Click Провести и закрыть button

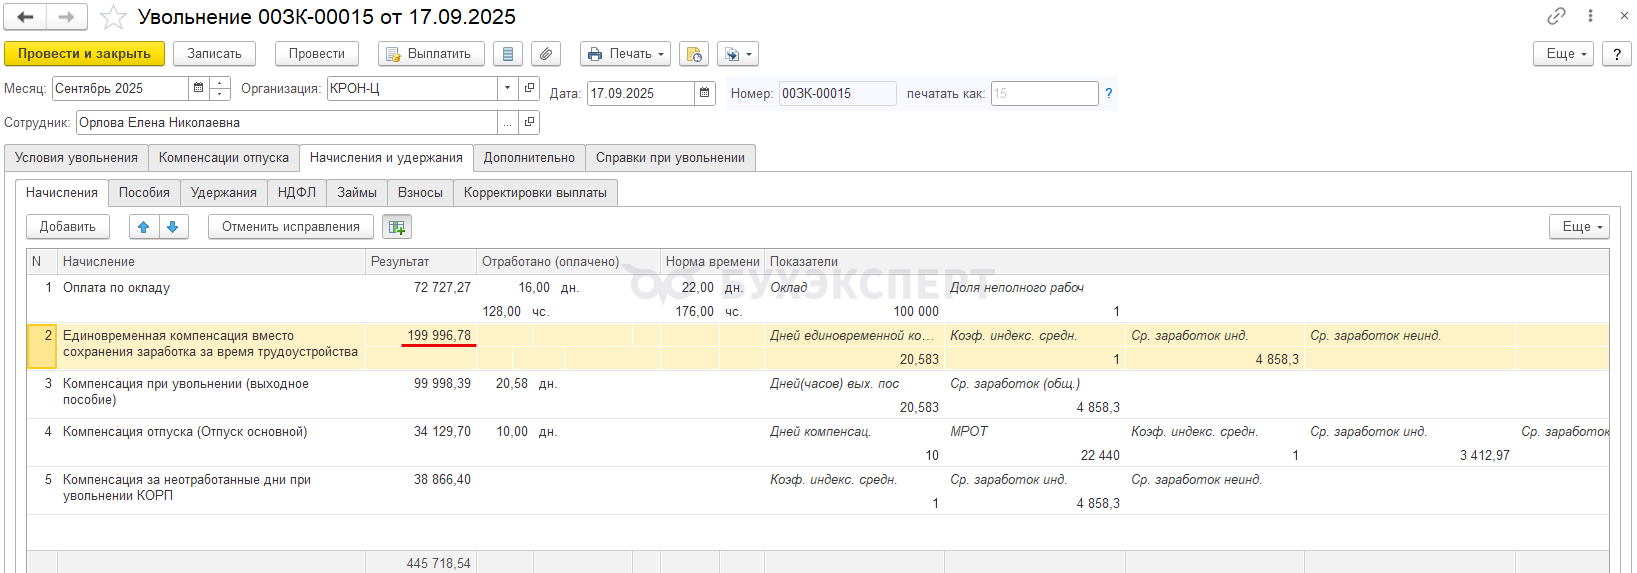(84, 54)
